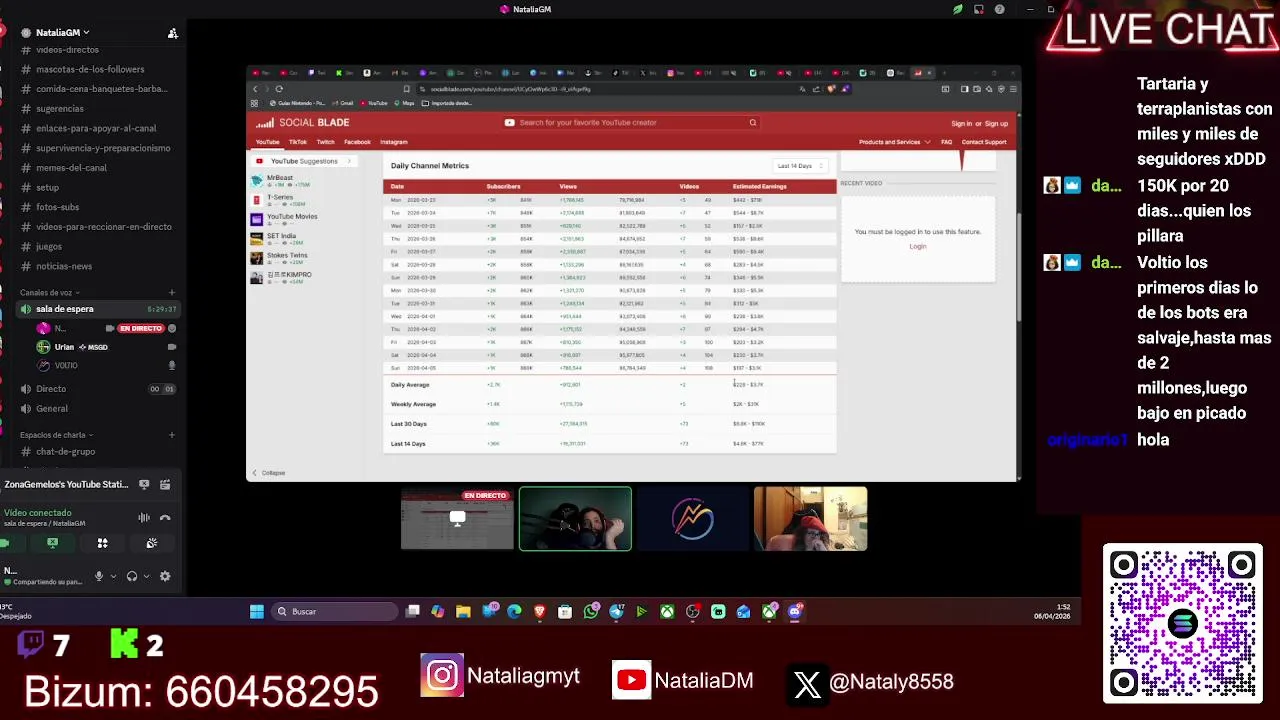Image resolution: width=1280 pixels, height=720 pixels.
Task: Select the green-bordered webcam thumbnail
Action: pos(575,519)
